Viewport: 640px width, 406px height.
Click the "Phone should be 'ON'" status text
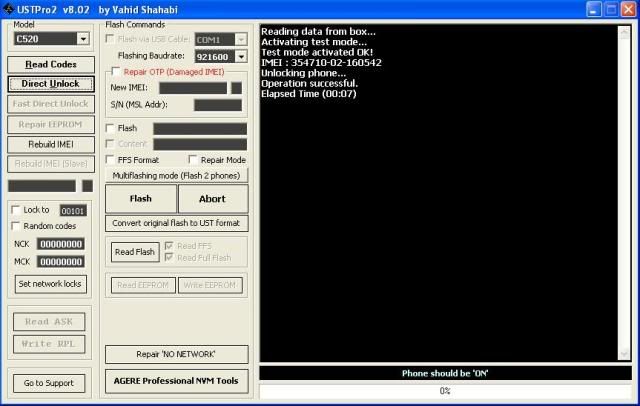(445, 373)
